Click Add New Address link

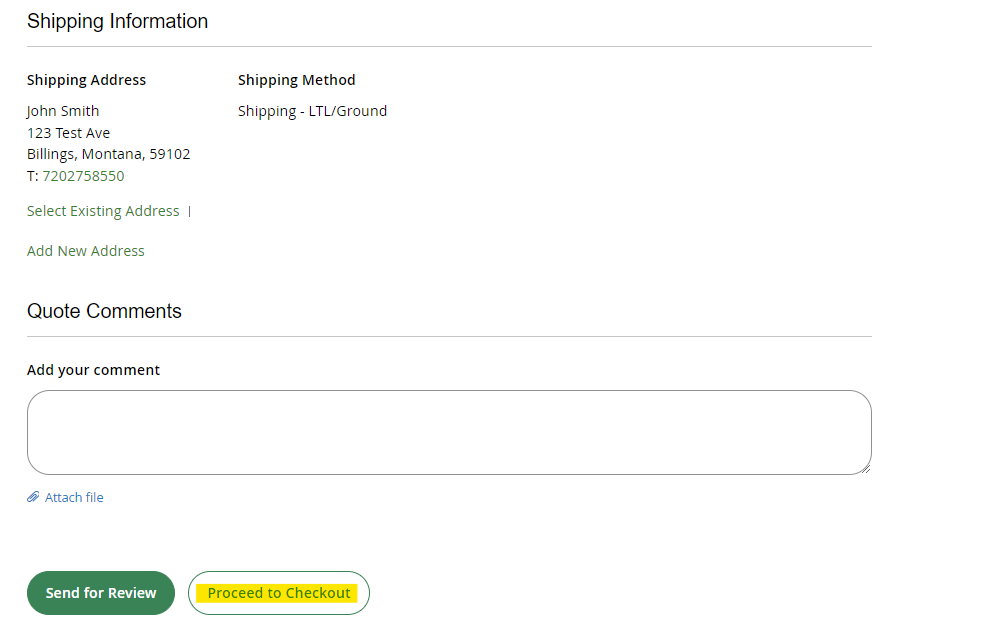[x=86, y=251]
